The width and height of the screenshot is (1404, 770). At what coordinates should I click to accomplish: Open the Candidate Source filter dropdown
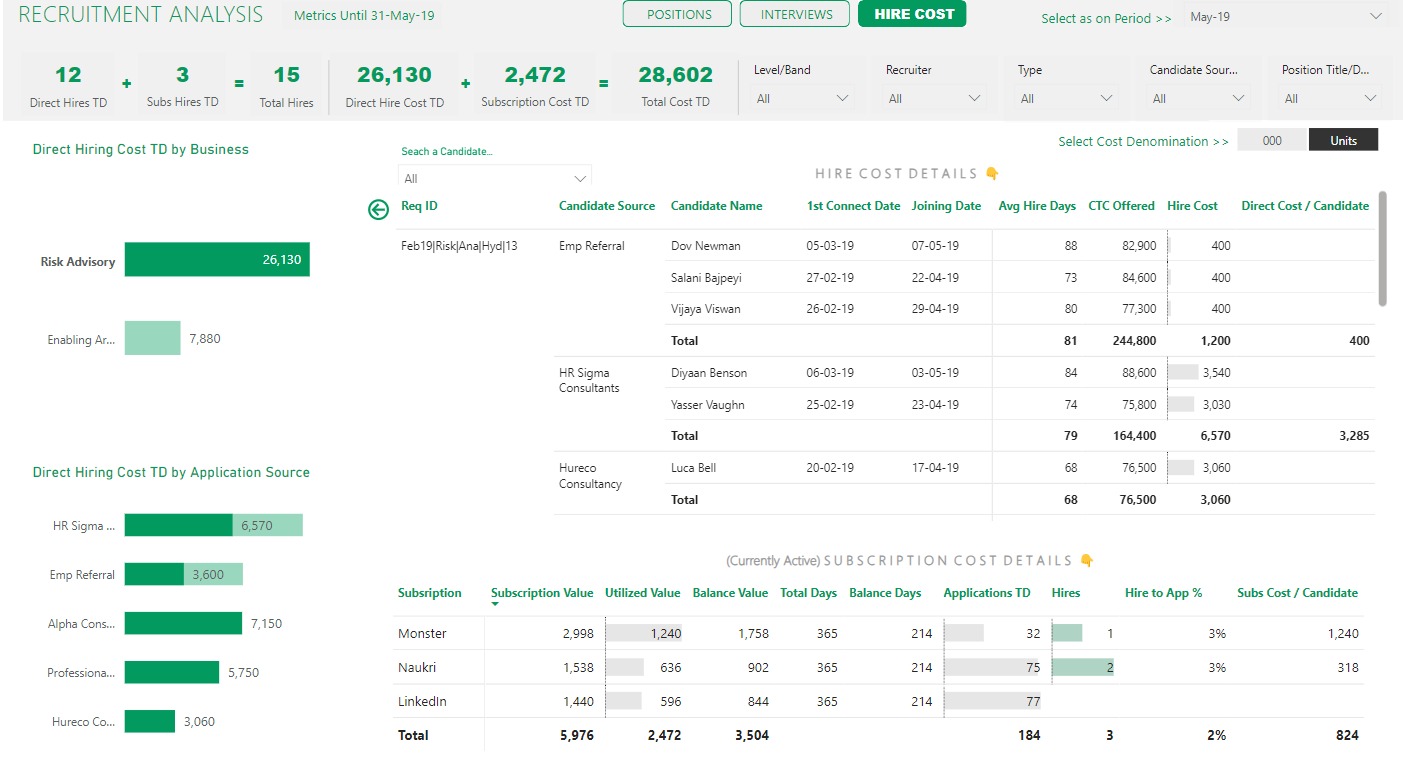(x=1198, y=98)
